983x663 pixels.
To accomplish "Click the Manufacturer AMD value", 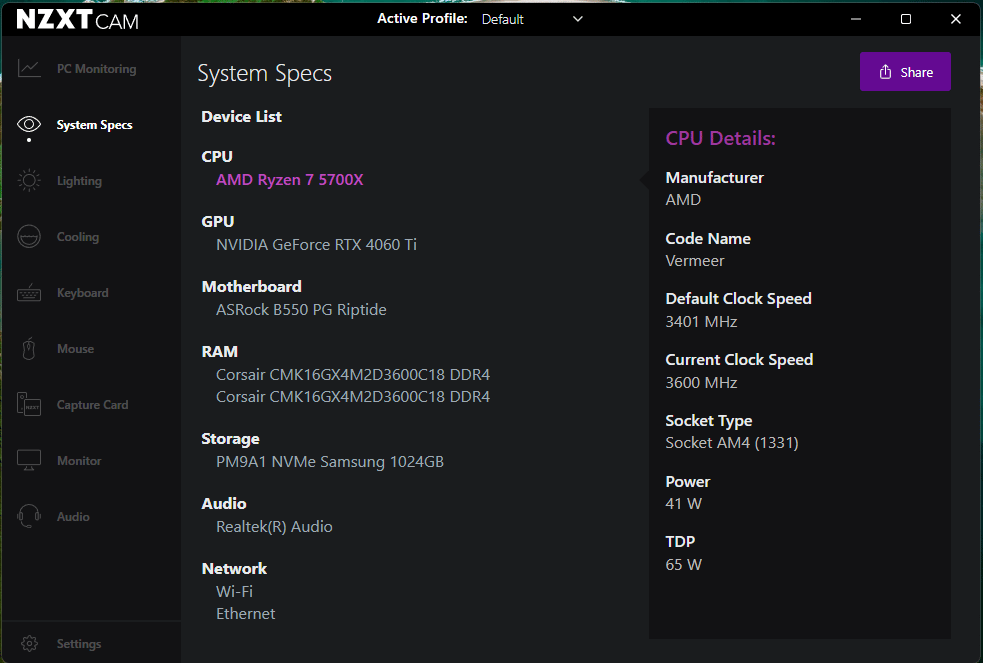I will point(683,200).
